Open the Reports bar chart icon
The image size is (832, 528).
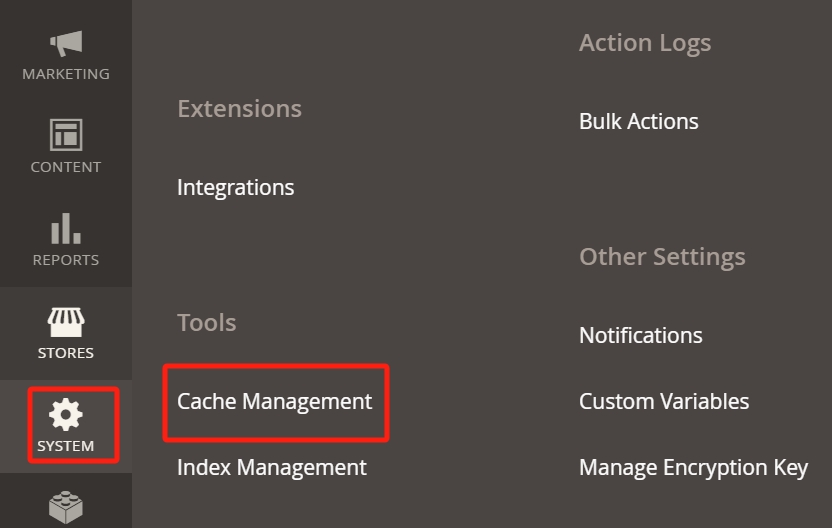point(66,228)
